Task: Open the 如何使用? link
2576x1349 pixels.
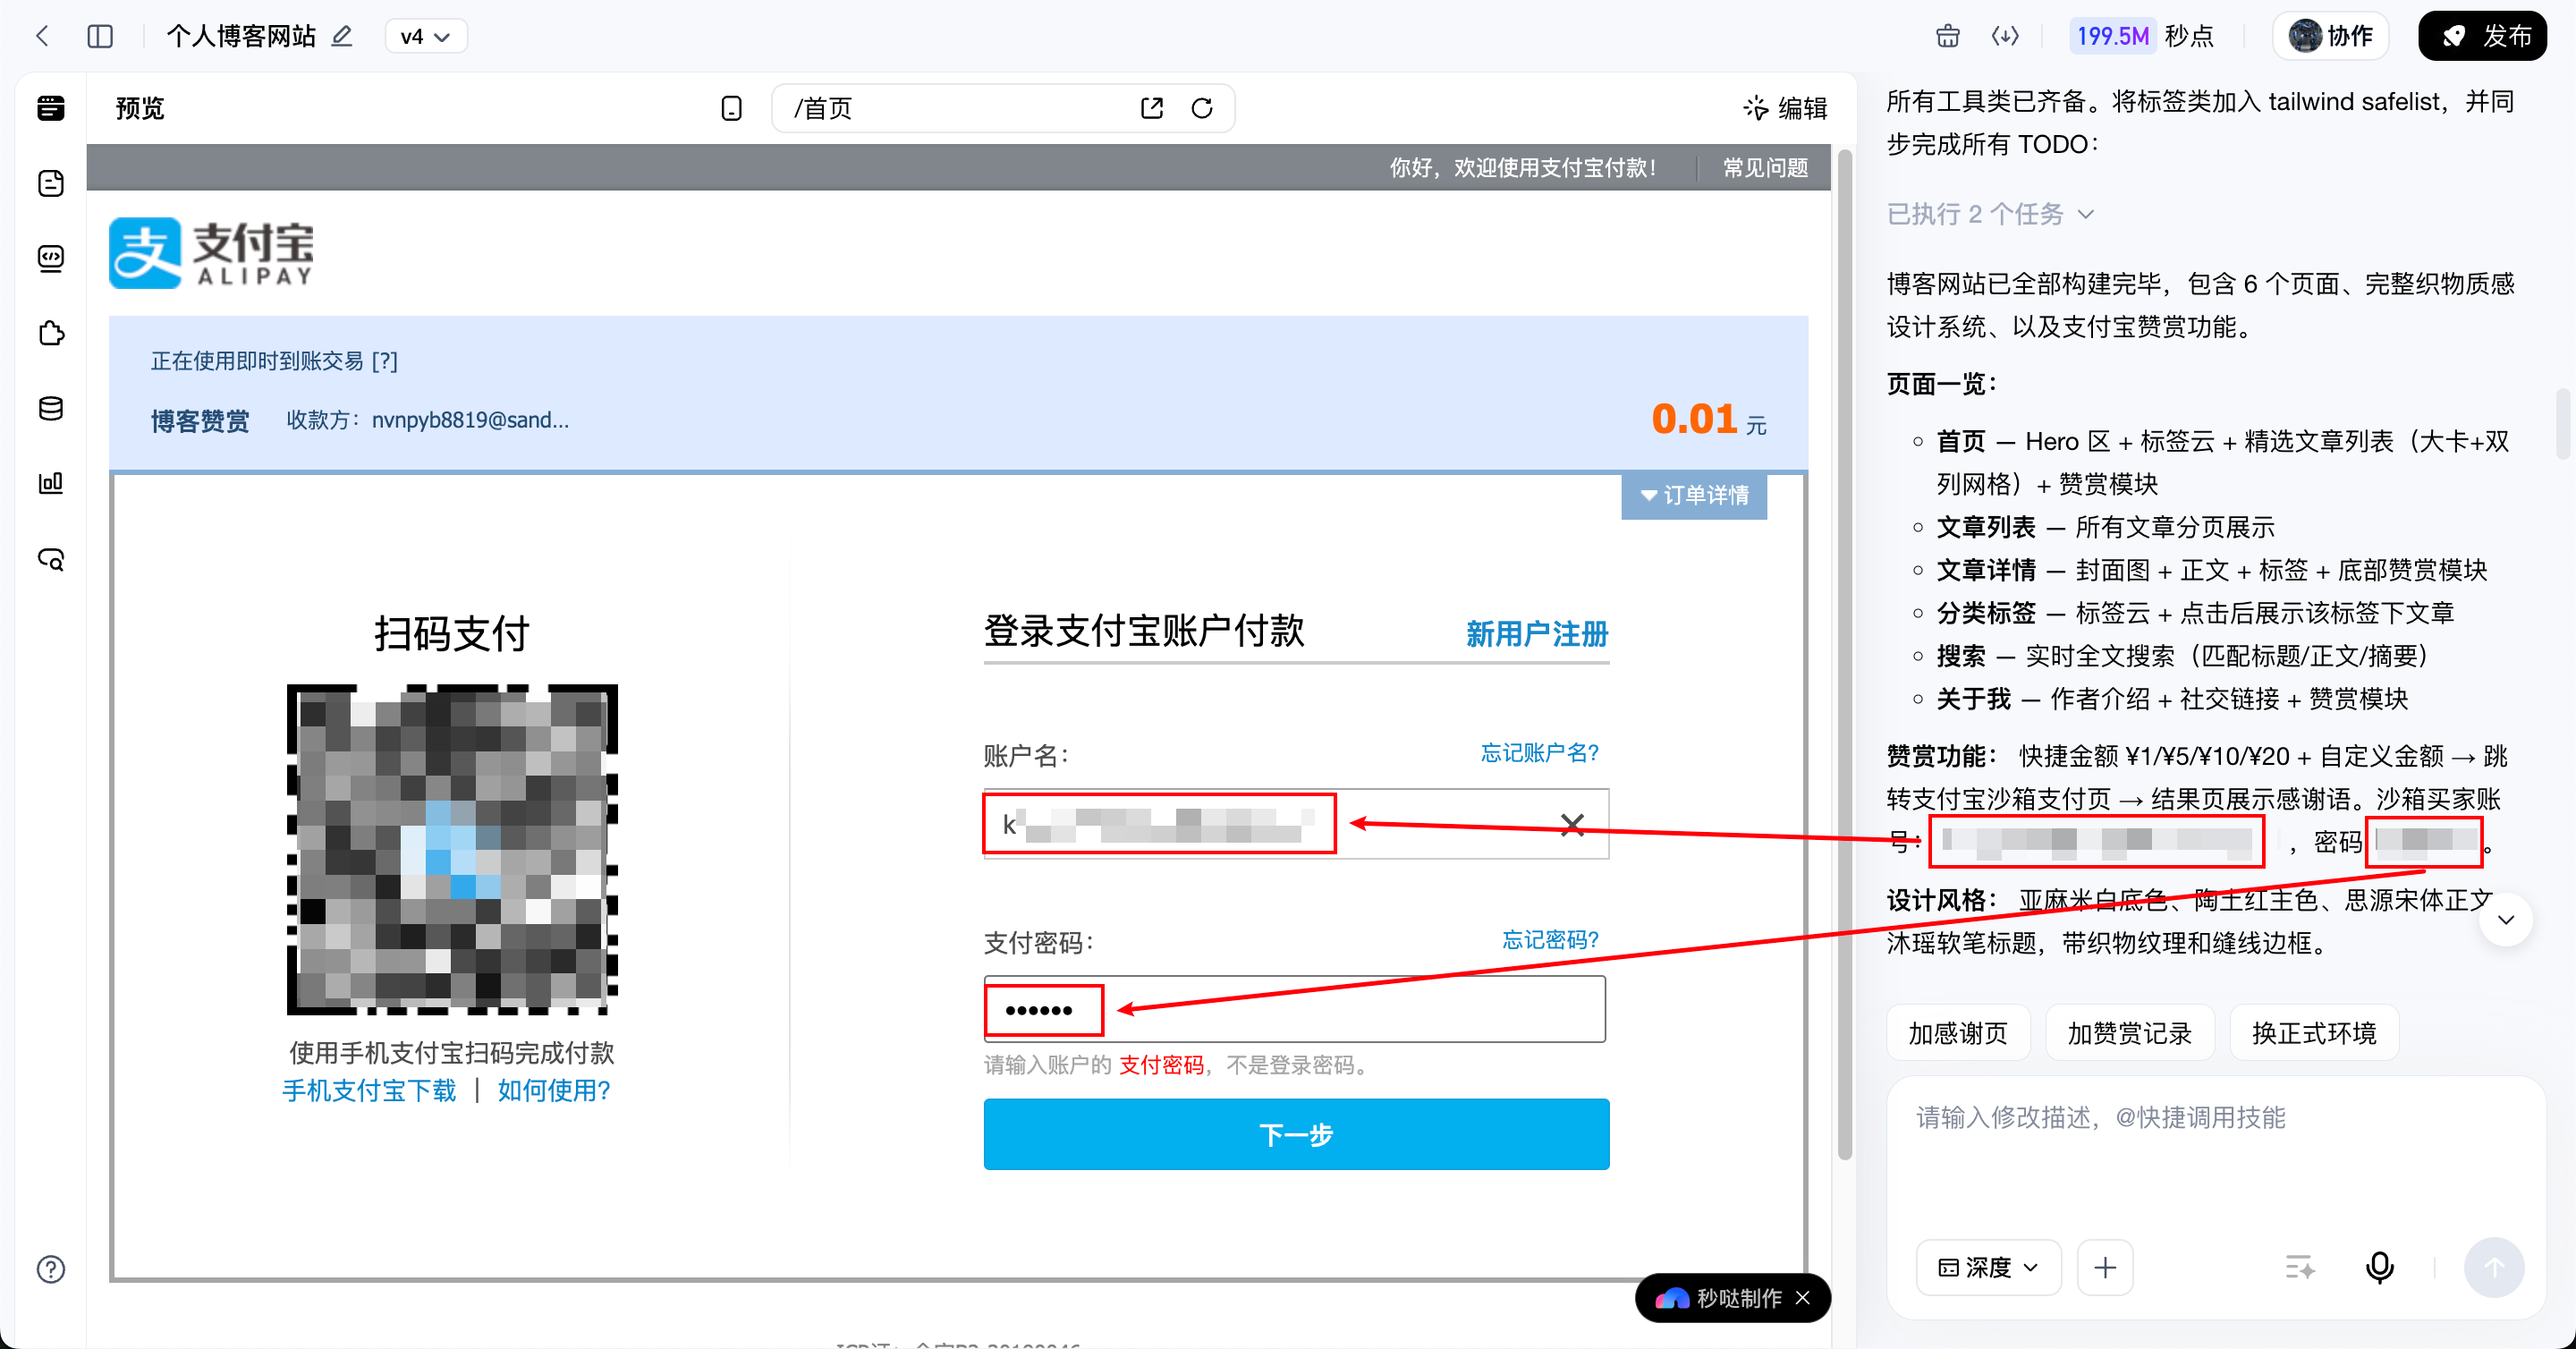Action: [x=554, y=1090]
